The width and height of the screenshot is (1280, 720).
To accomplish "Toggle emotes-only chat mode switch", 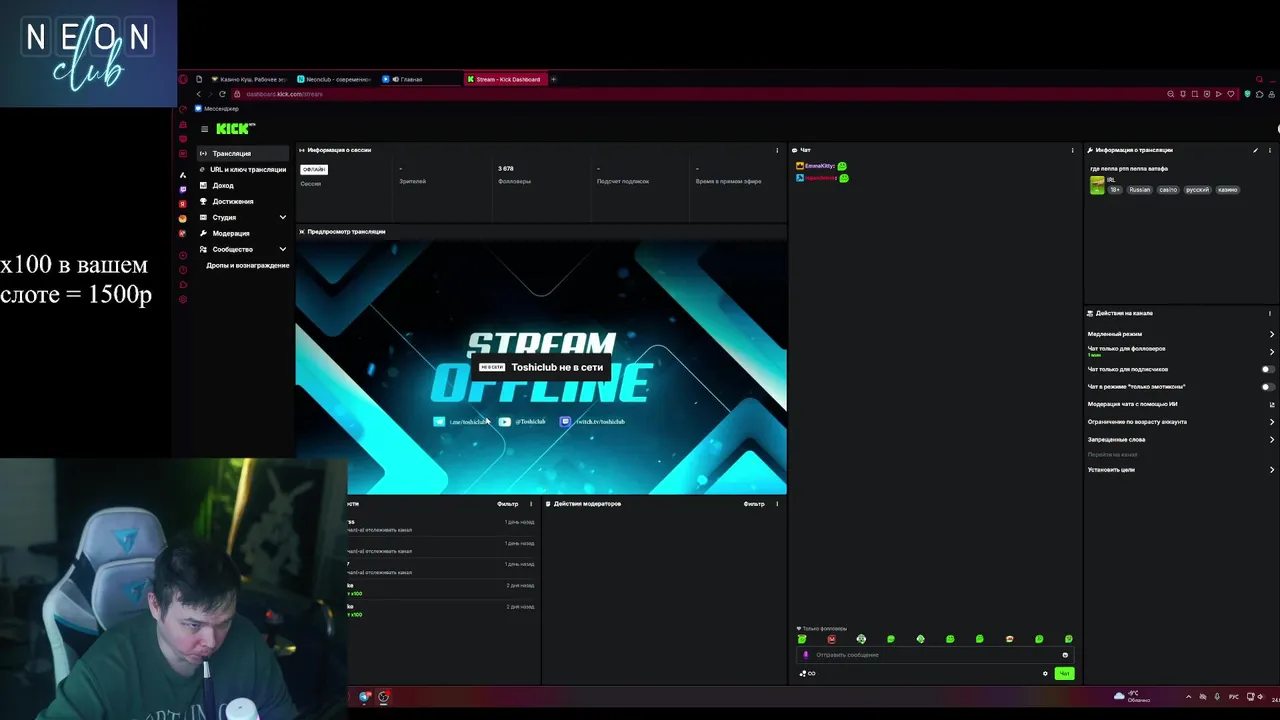I will pyautogui.click(x=1268, y=387).
